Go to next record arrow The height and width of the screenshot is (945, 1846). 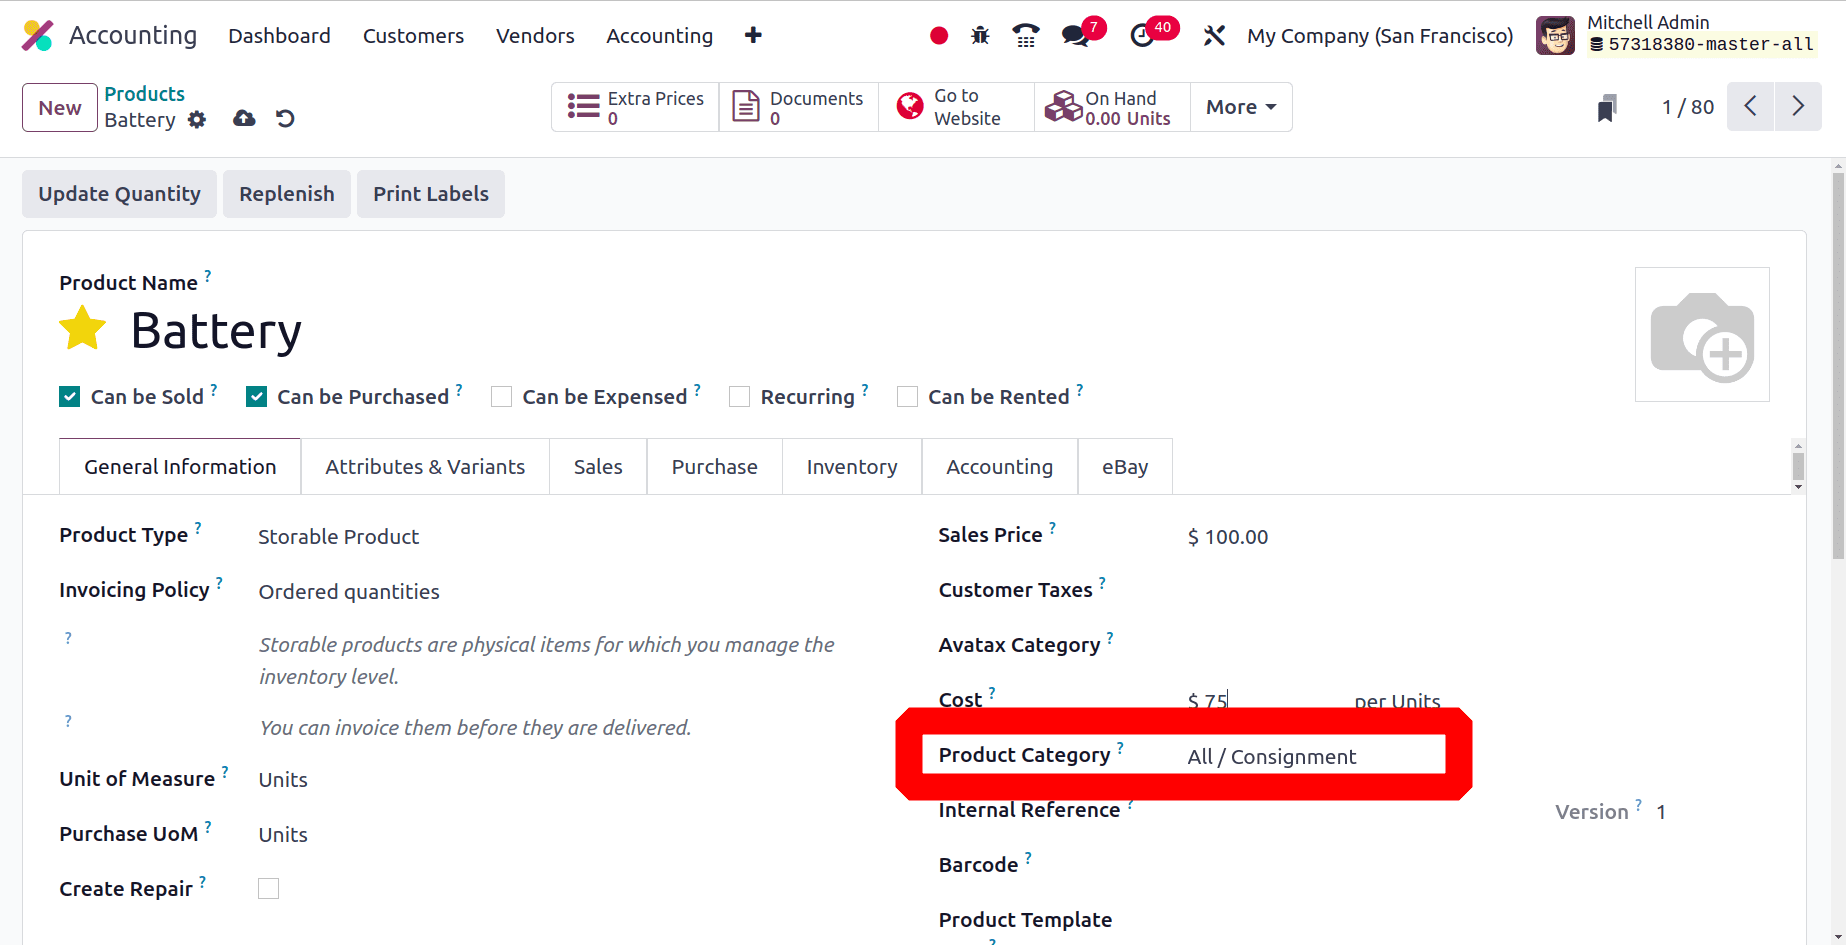[x=1798, y=107]
